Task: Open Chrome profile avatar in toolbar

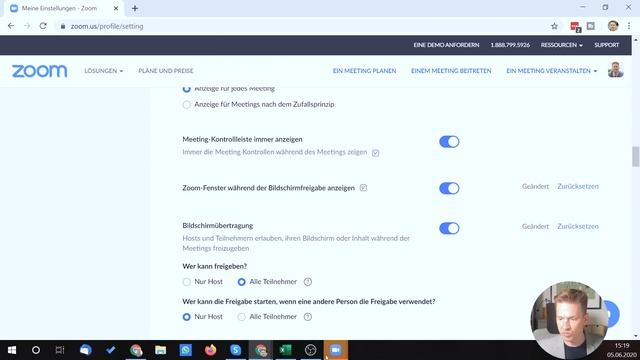Action: [613, 26]
